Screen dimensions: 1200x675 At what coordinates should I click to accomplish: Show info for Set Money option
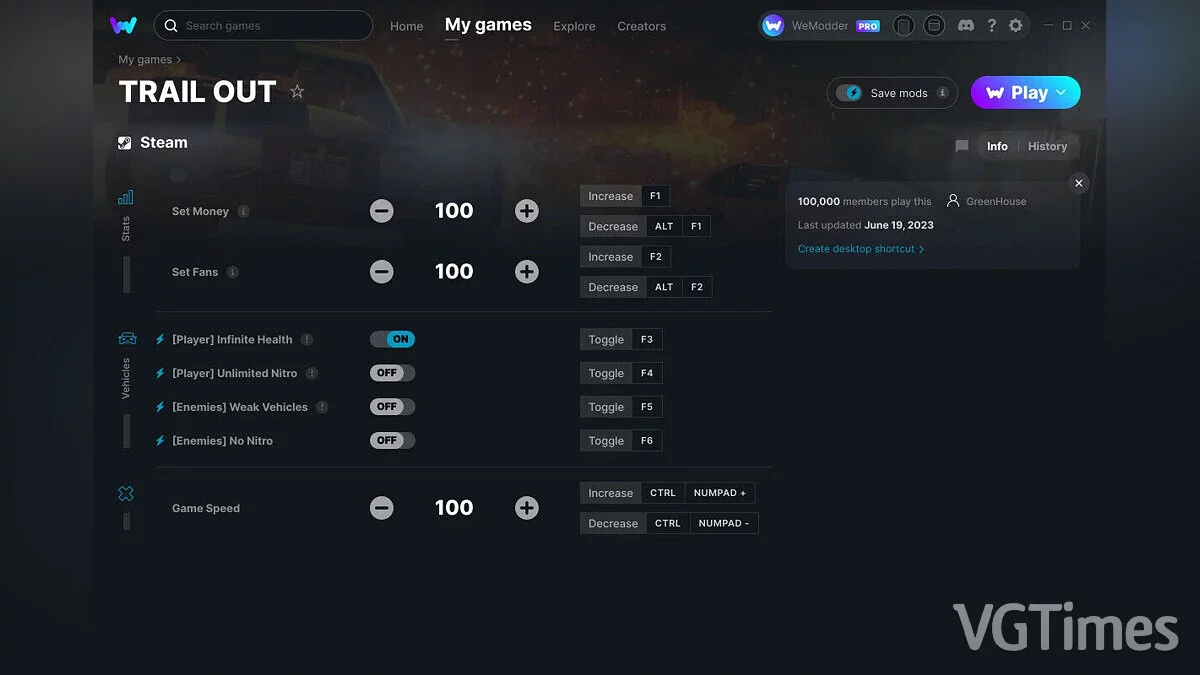pos(244,212)
